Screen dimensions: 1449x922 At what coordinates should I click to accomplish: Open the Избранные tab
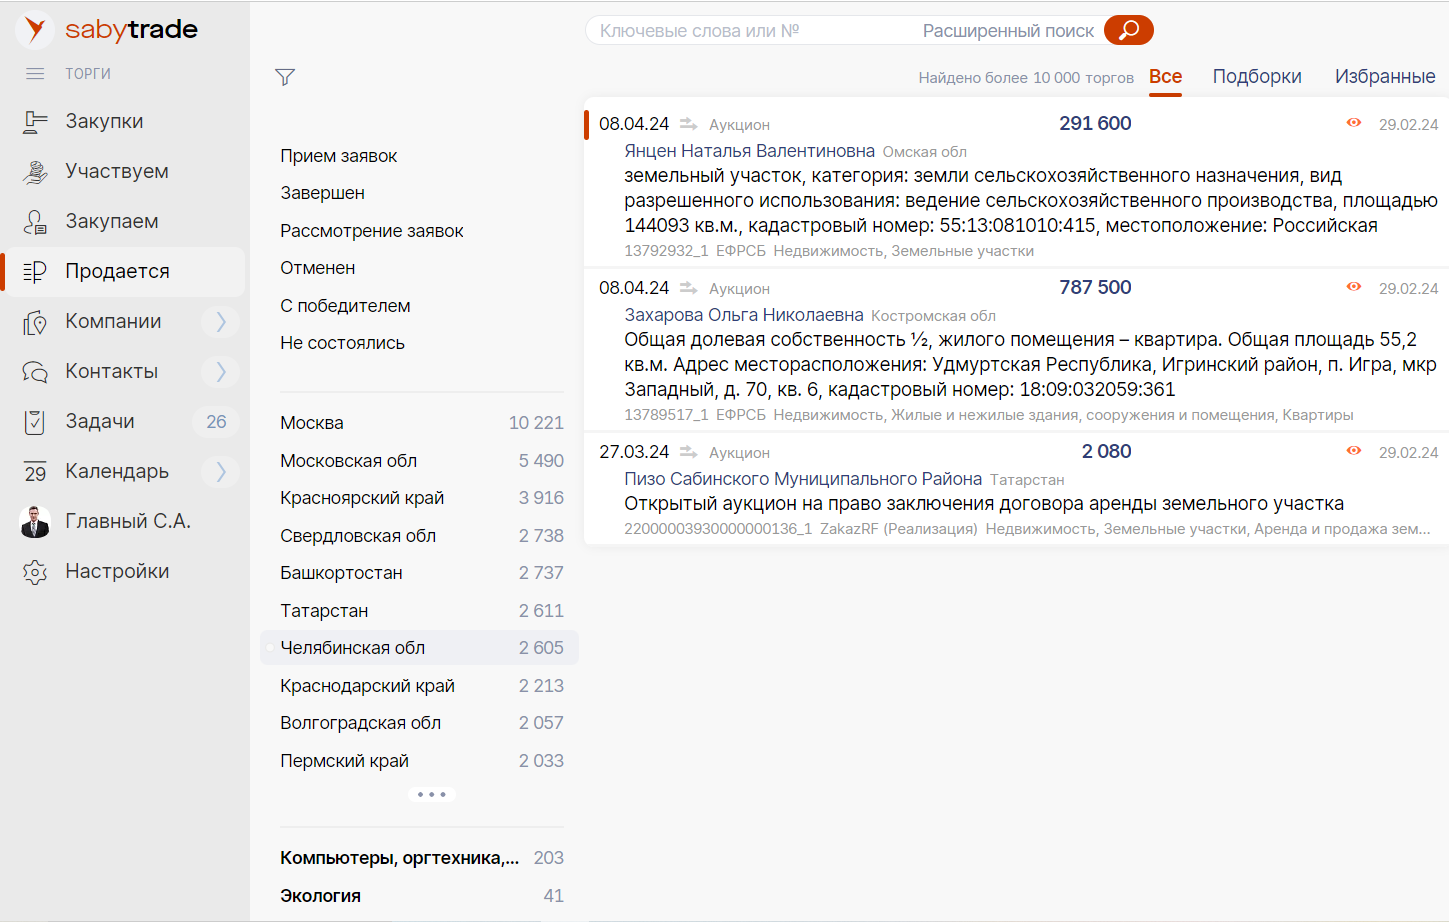1385,76
